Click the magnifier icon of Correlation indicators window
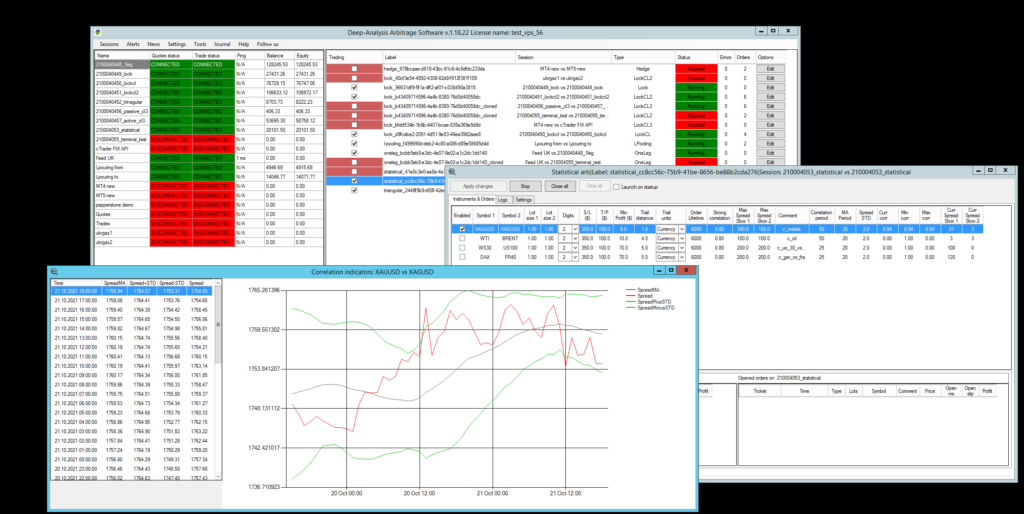This screenshot has height=514, width=1024. click(x=55, y=271)
